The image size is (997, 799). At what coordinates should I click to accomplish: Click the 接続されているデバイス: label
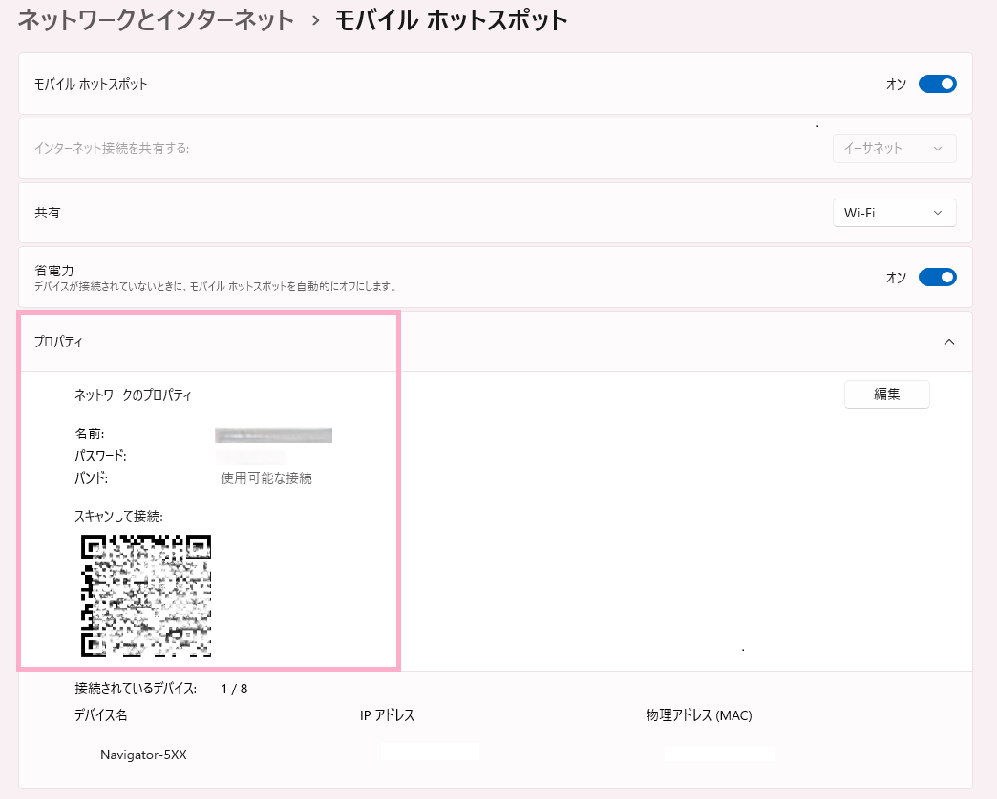[135, 688]
